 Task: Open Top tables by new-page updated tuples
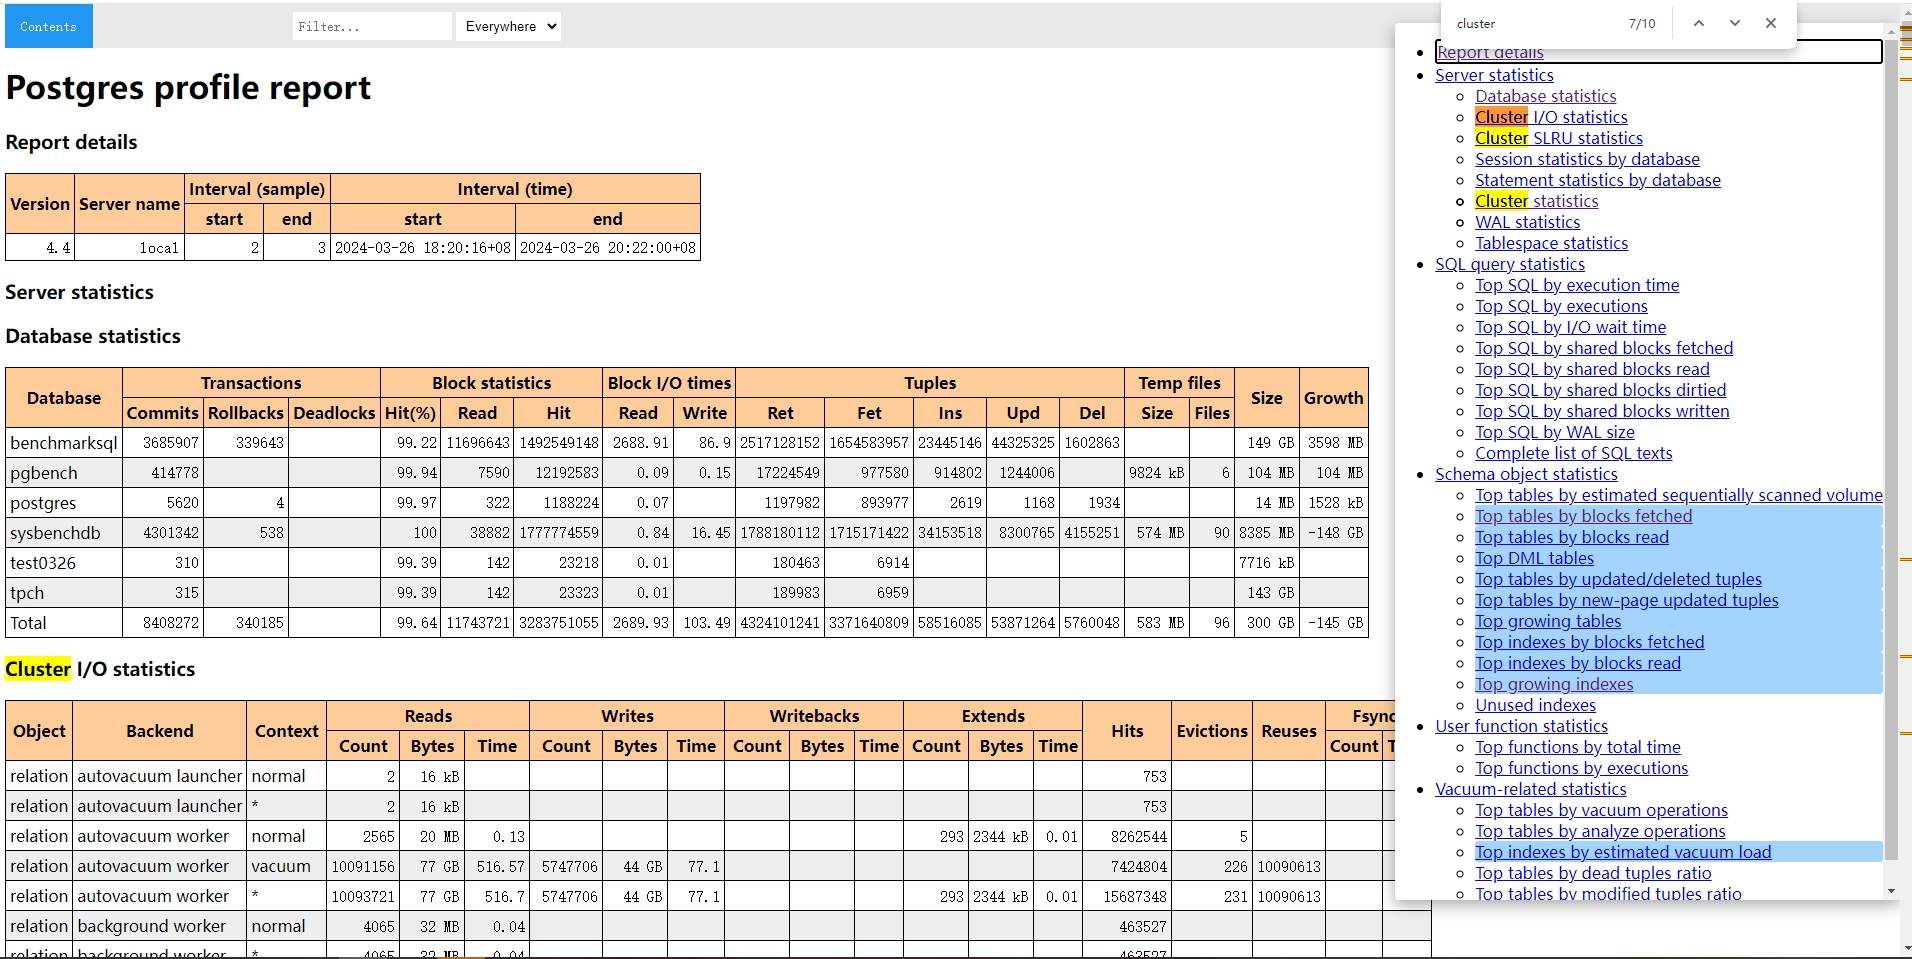(x=1626, y=600)
